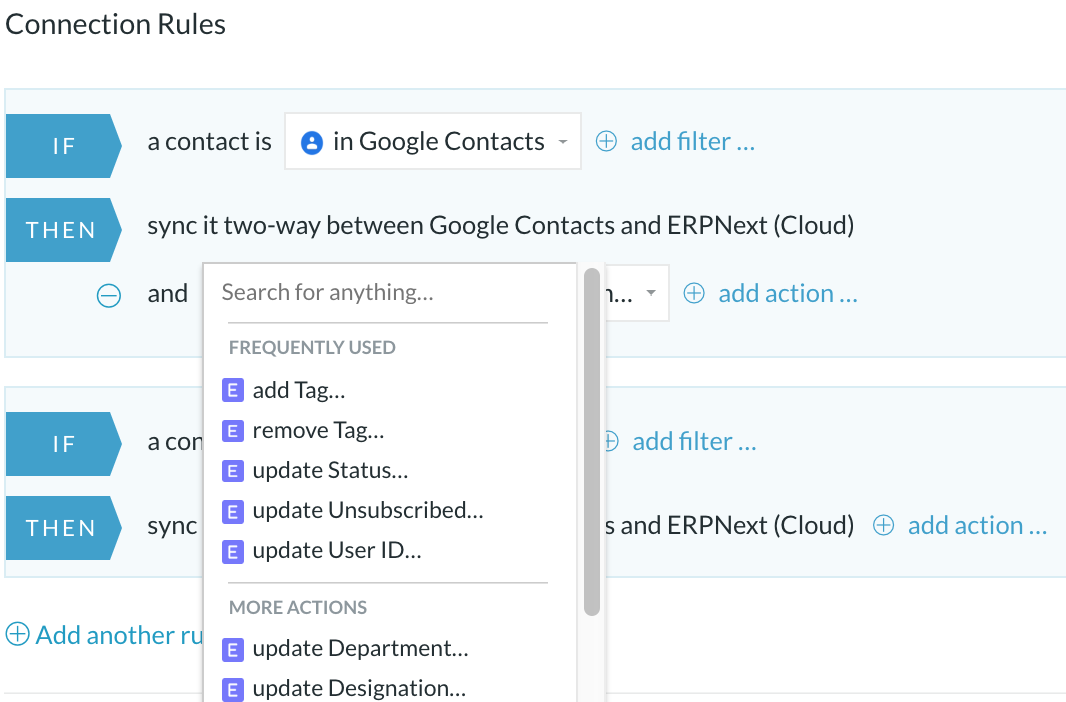Click ERPNext icon beside 'update User ID...'
The height and width of the screenshot is (702, 1066).
coord(233,552)
